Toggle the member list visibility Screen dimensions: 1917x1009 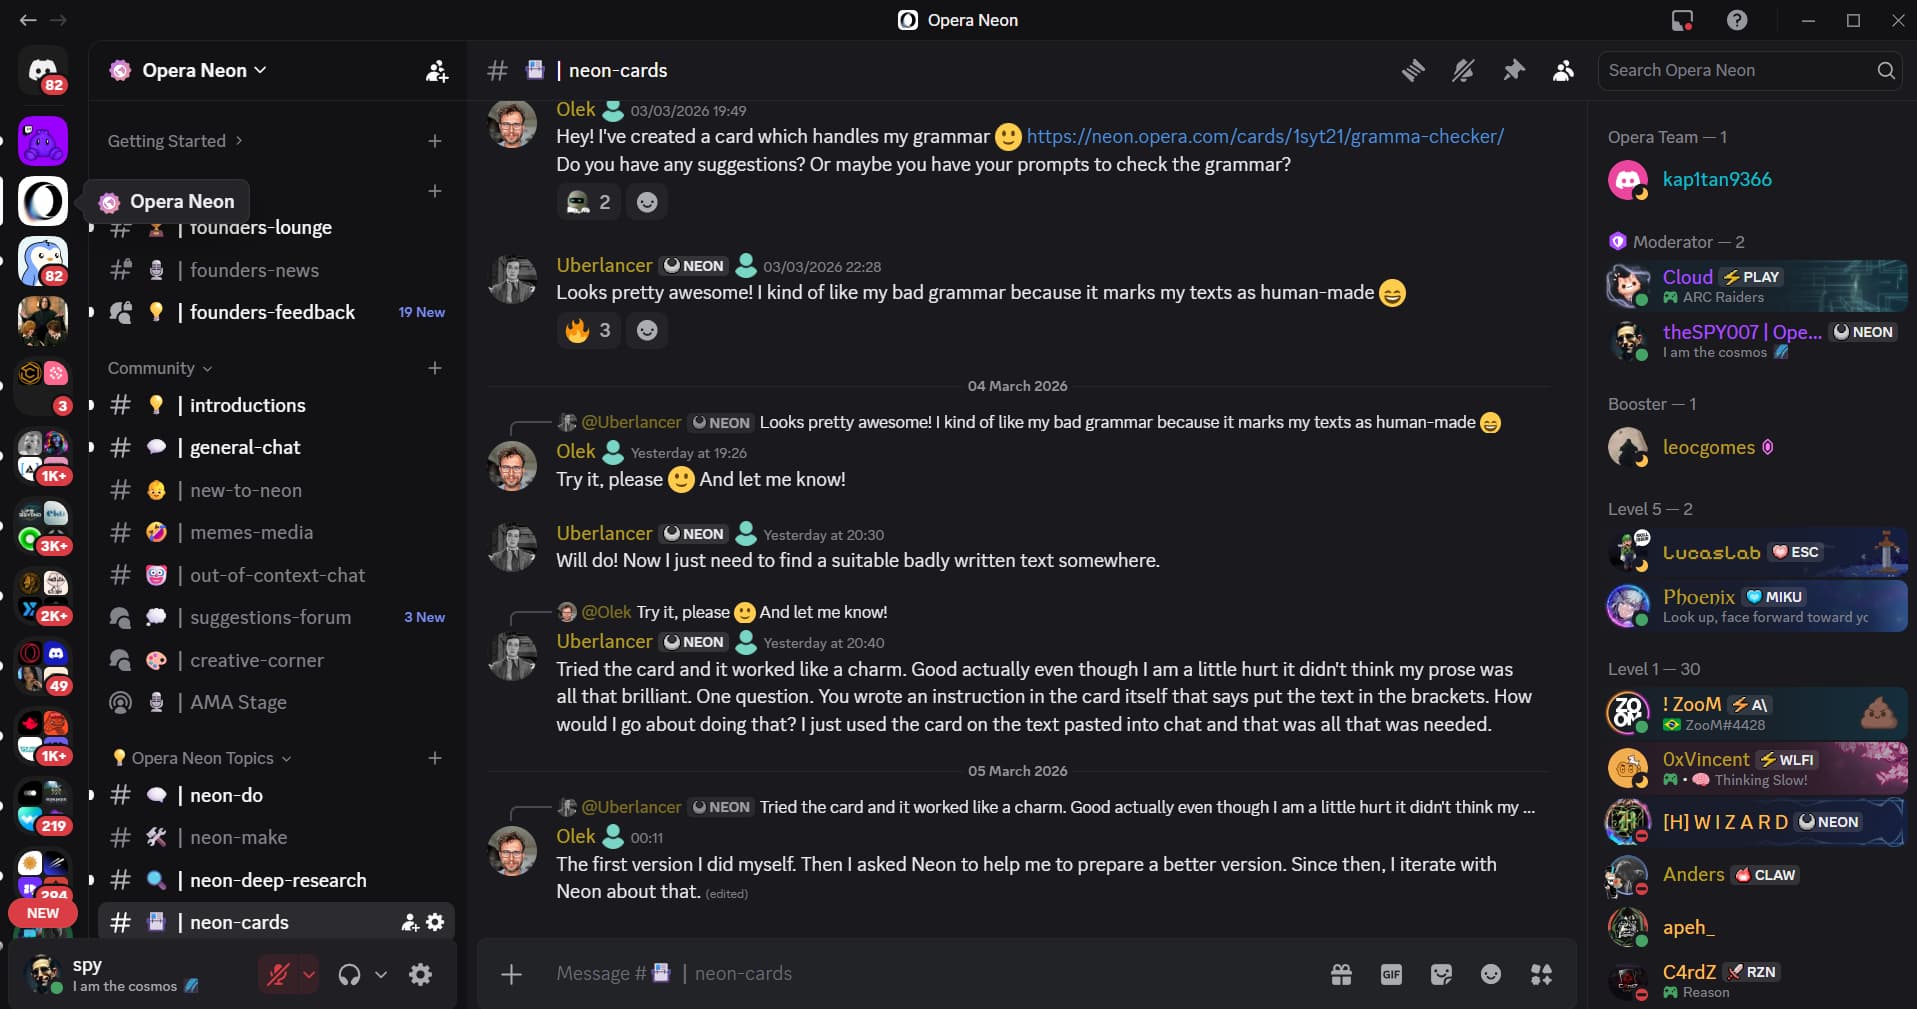[x=1563, y=70]
